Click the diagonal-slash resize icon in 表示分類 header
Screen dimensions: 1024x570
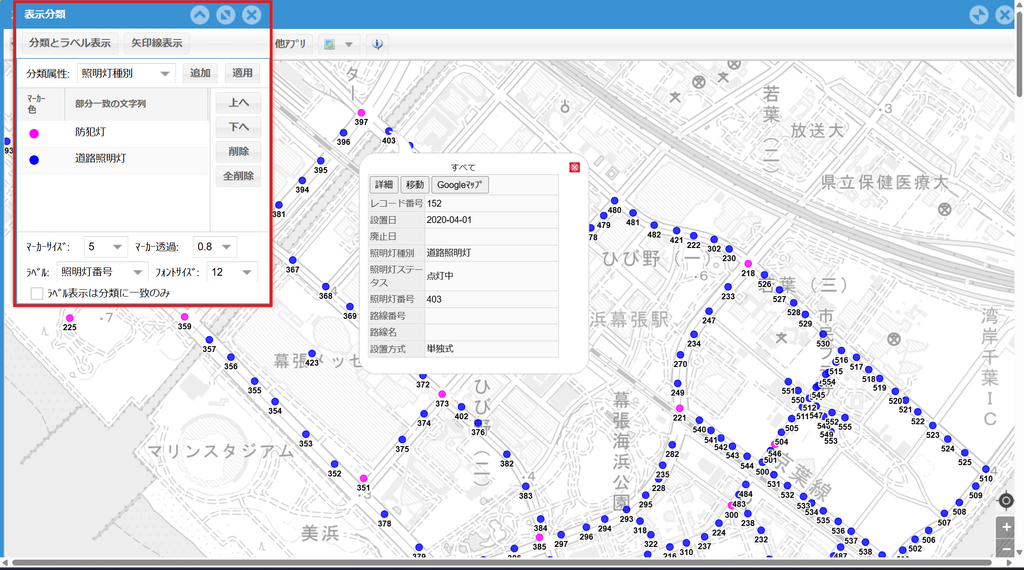[x=226, y=14]
